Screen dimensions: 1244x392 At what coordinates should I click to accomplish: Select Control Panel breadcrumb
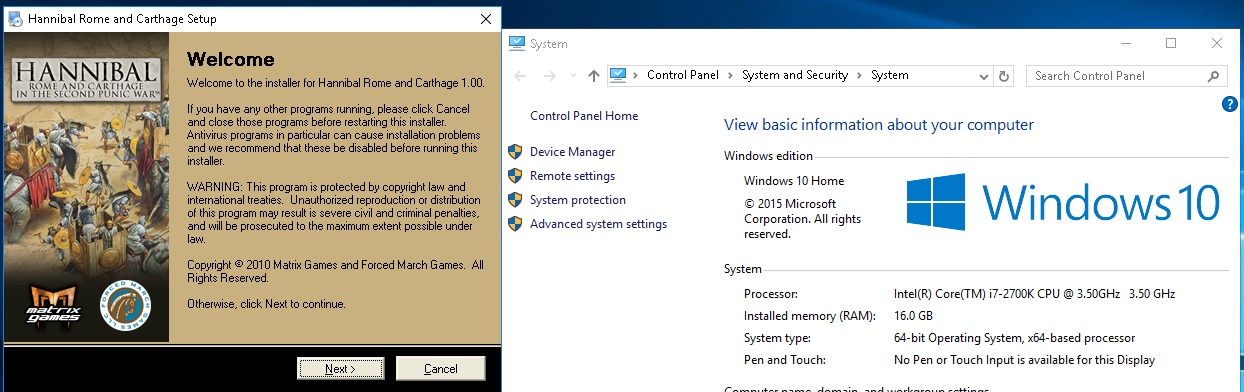(x=683, y=75)
